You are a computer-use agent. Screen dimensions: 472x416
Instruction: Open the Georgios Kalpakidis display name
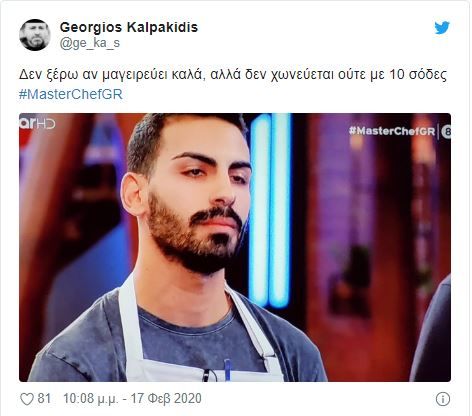click(129, 27)
